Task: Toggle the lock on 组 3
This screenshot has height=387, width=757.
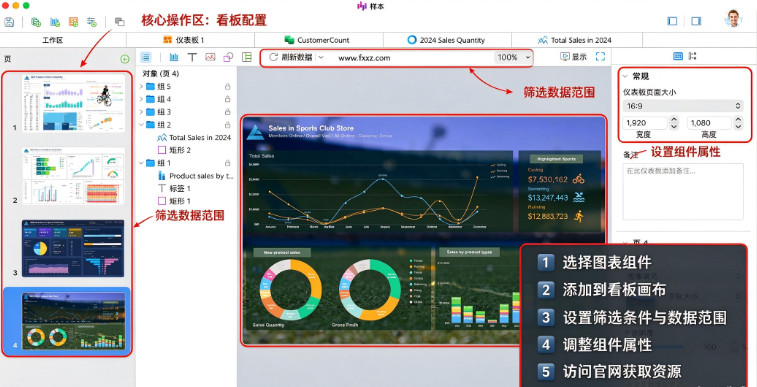Action: coord(227,112)
